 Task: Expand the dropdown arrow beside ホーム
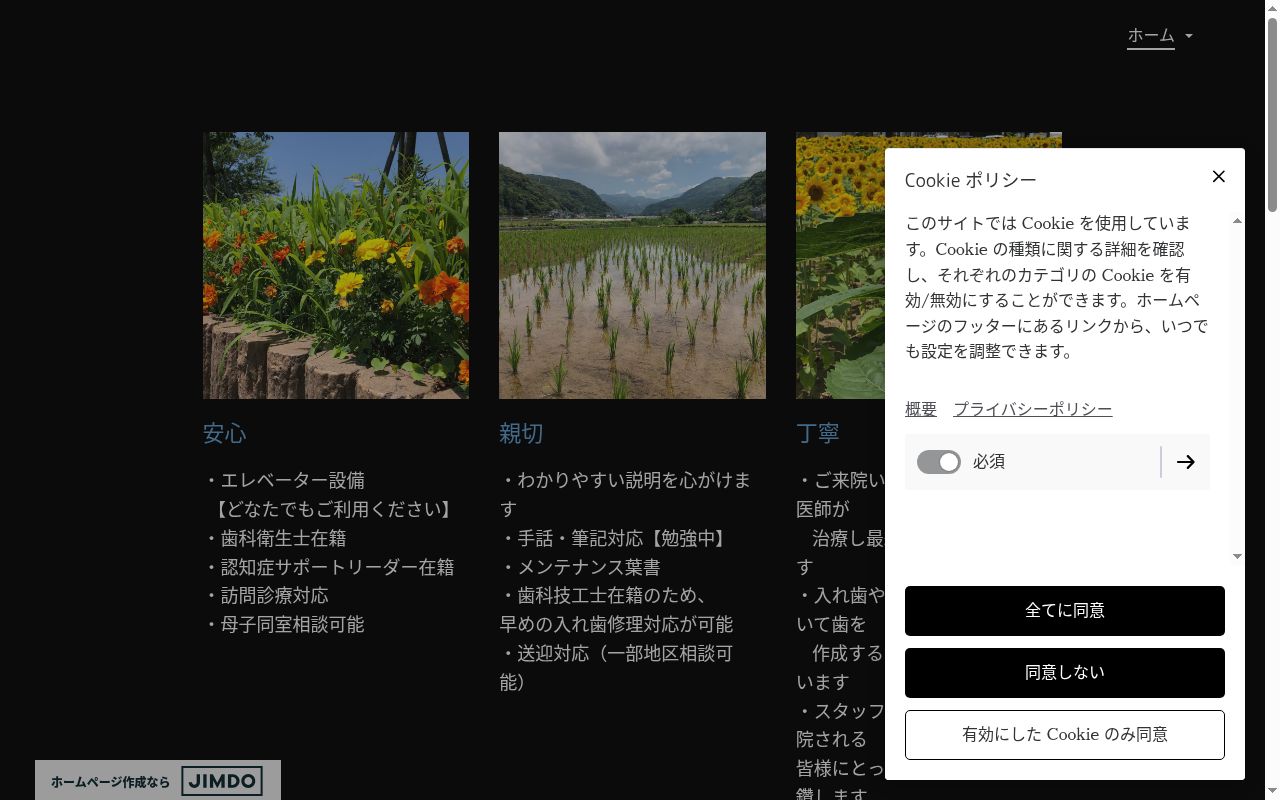1189,36
